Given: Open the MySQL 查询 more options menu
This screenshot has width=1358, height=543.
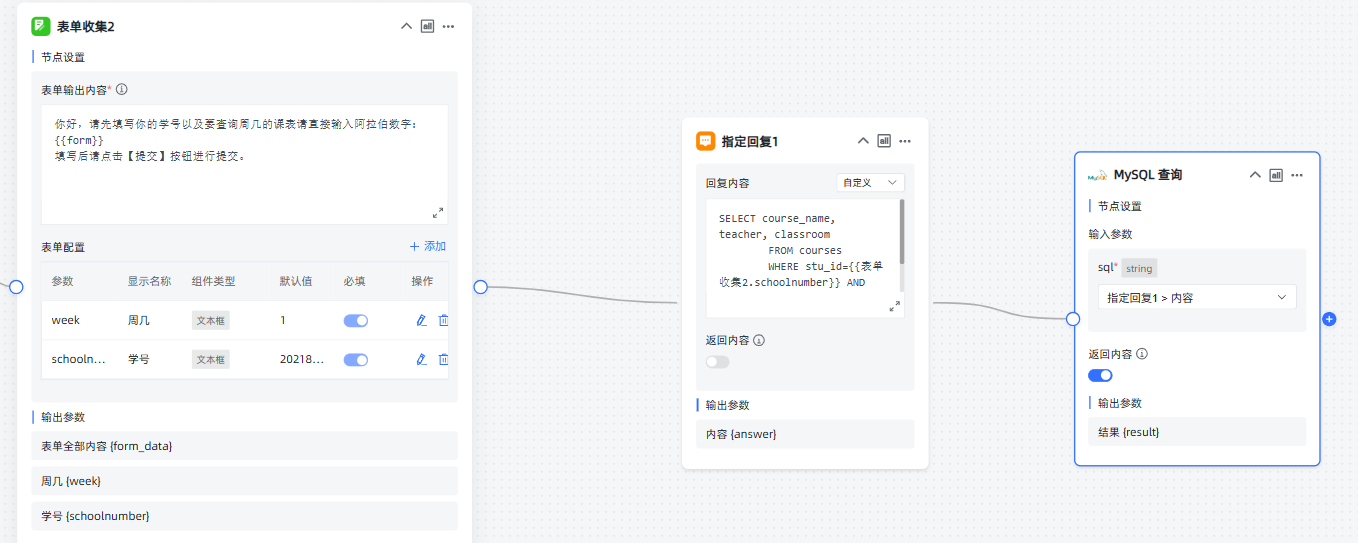Looking at the screenshot, I should coord(1297,175).
